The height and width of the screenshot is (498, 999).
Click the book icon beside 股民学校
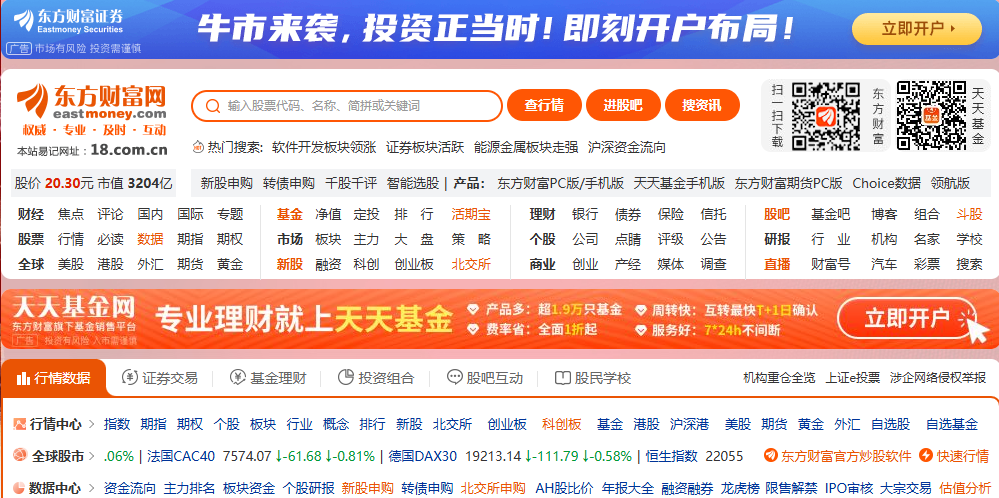point(562,378)
